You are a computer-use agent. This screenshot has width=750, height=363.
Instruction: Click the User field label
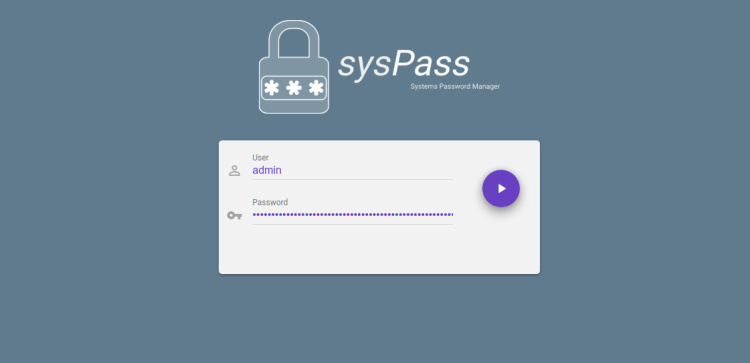[261, 157]
